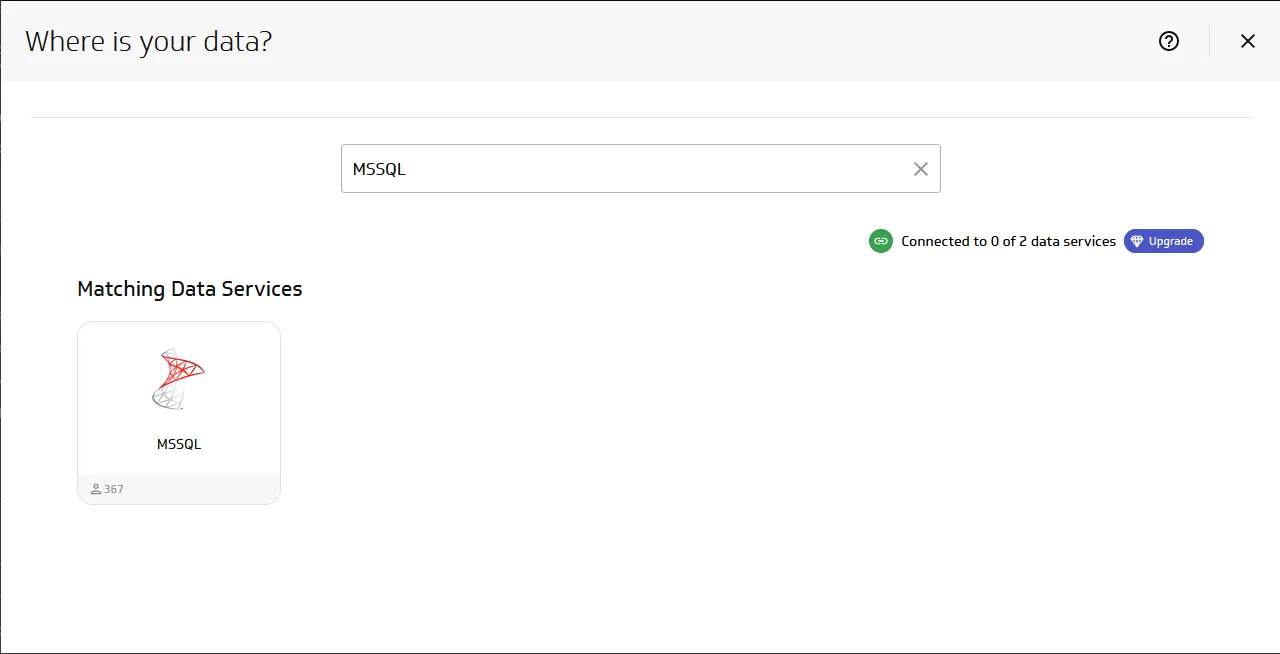Click the middle of the search box
Viewport: 1280px width, 654px height.
(x=640, y=169)
